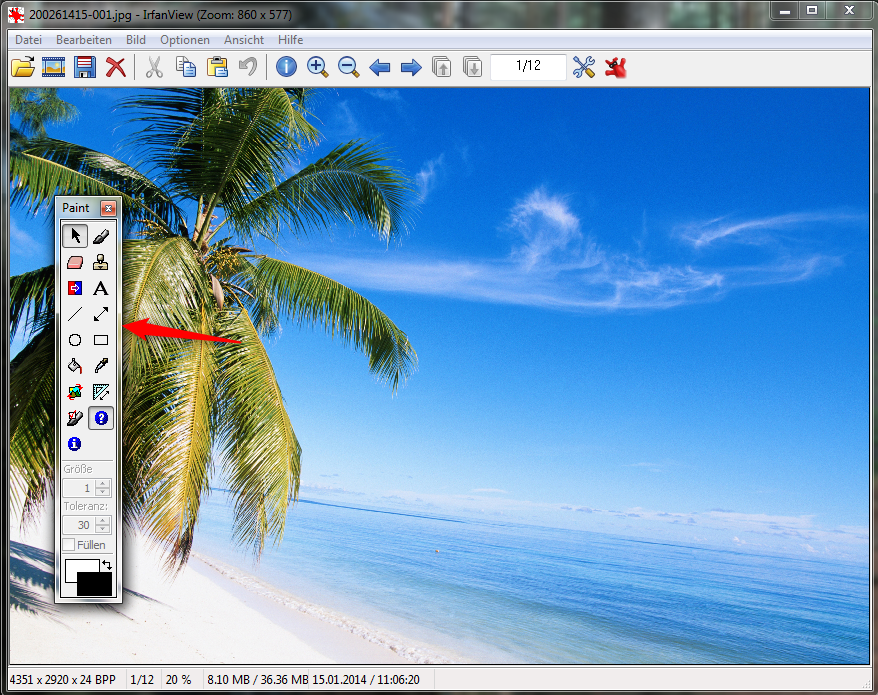Go to next image with right arrow

click(x=410, y=67)
